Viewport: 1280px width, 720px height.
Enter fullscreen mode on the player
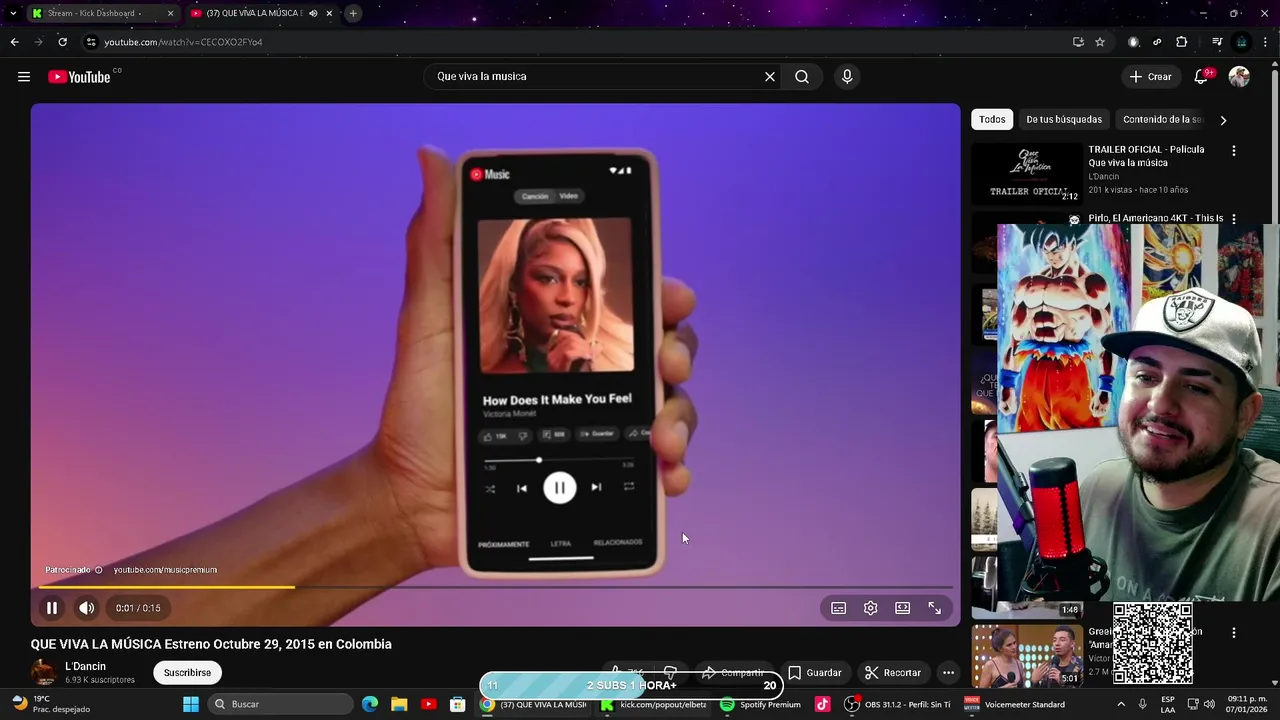click(935, 608)
